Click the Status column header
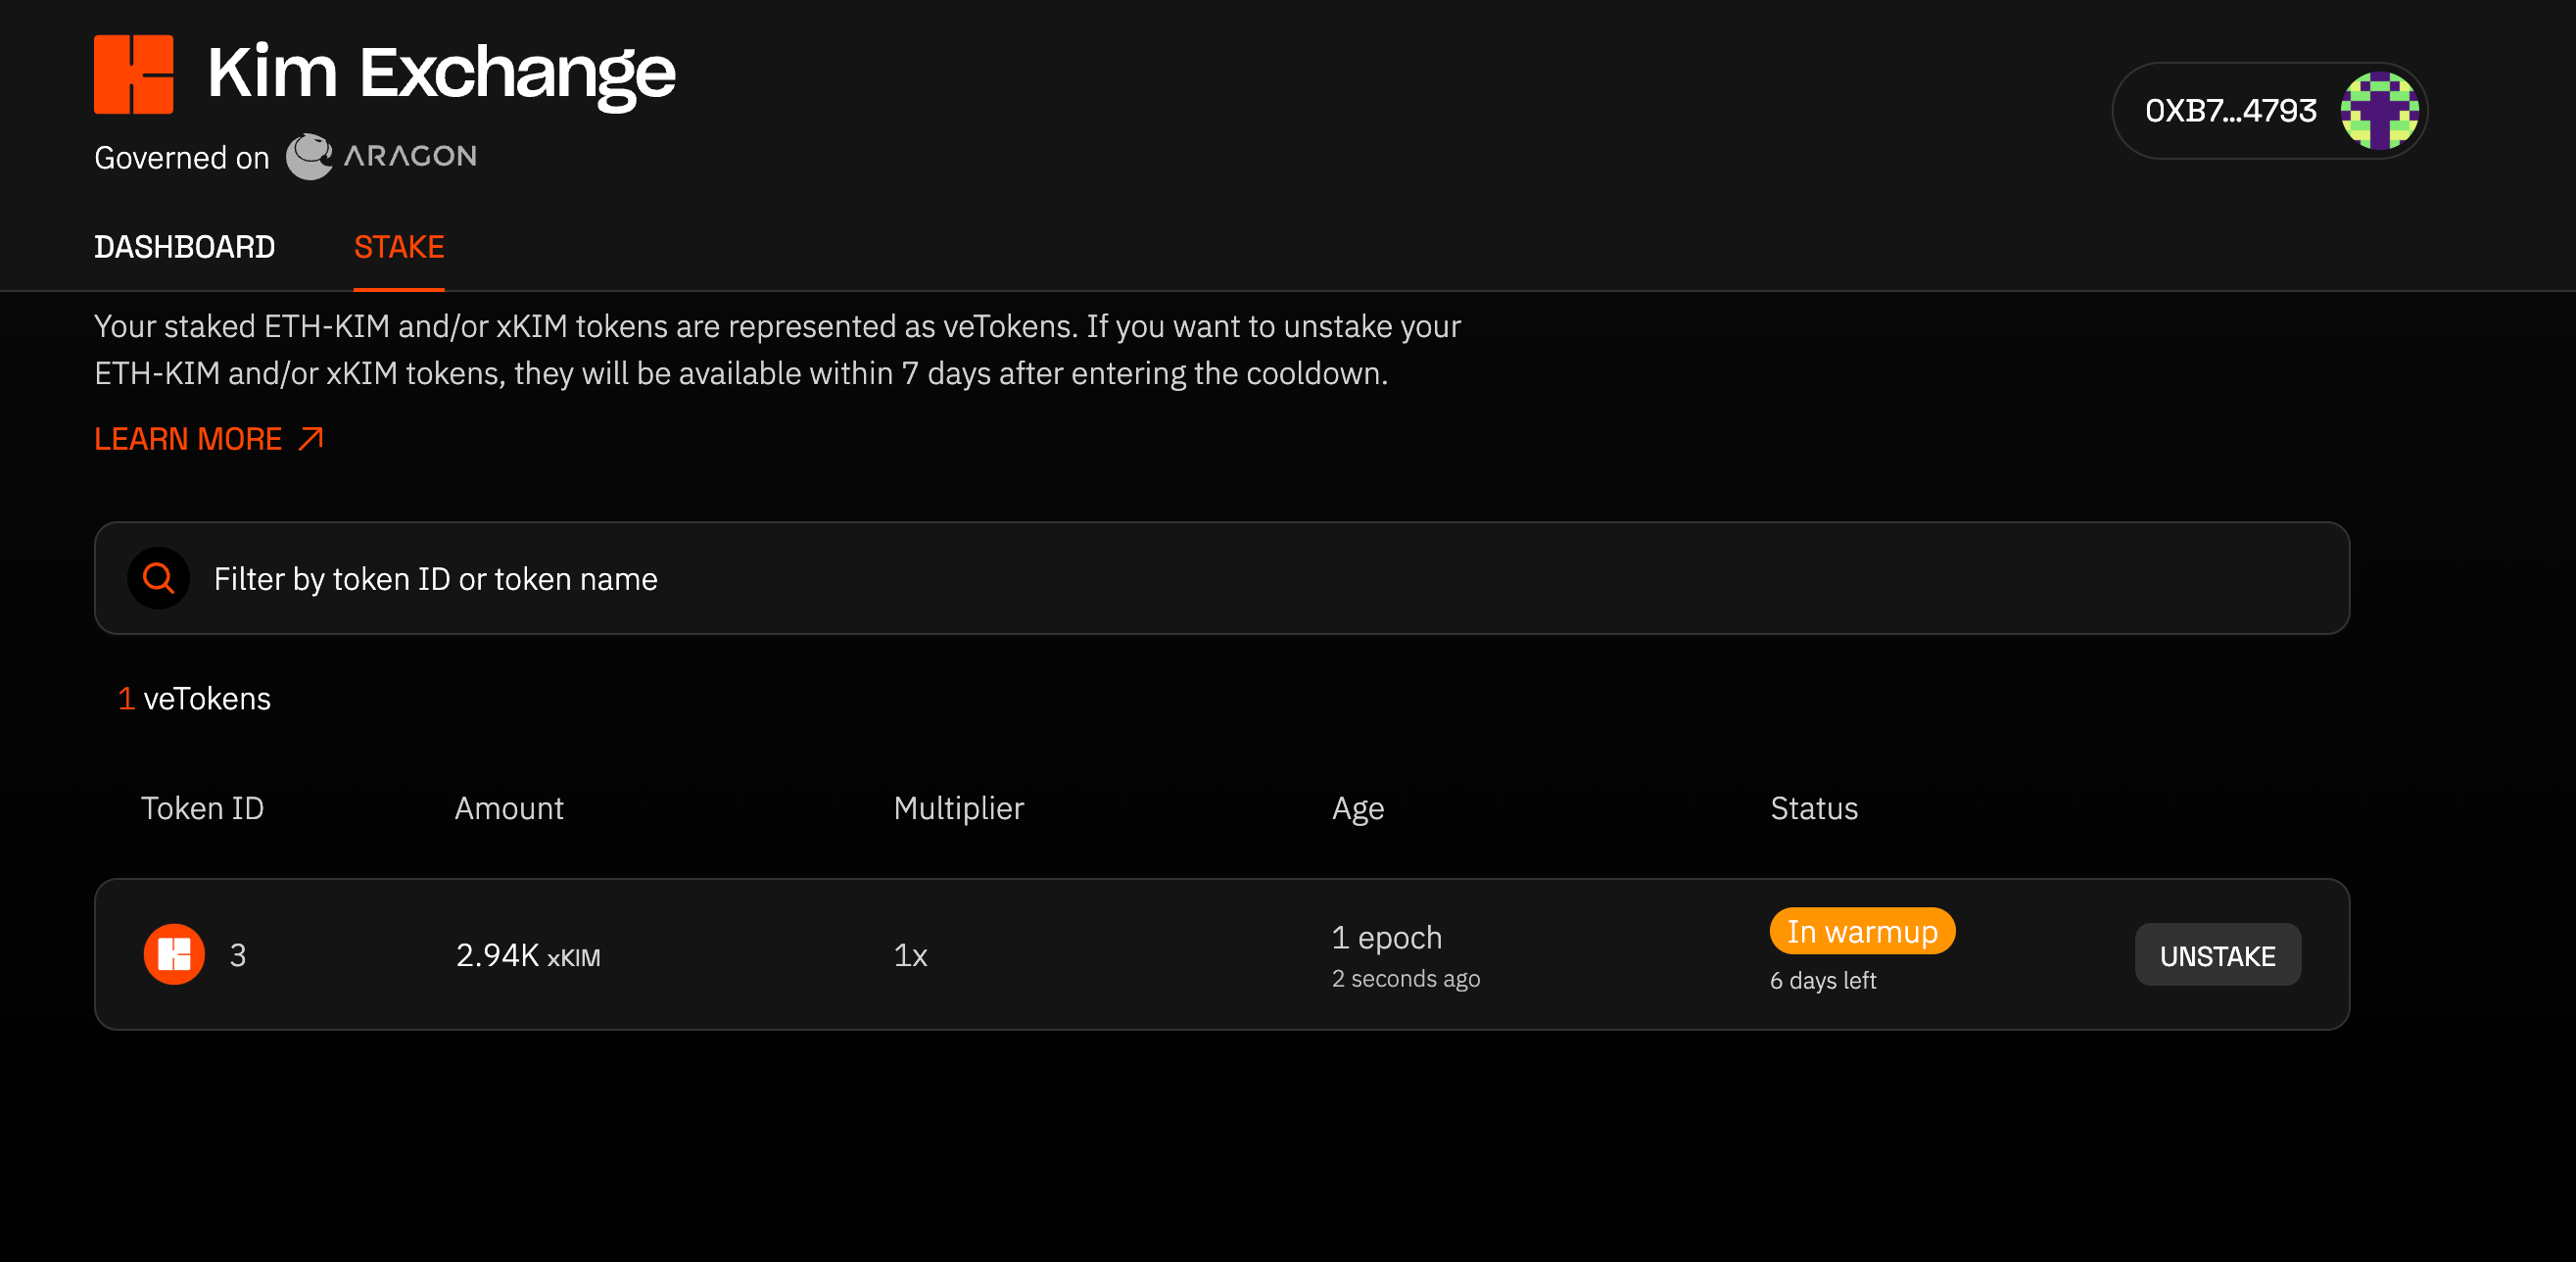The height and width of the screenshot is (1262, 2576). (x=1814, y=808)
